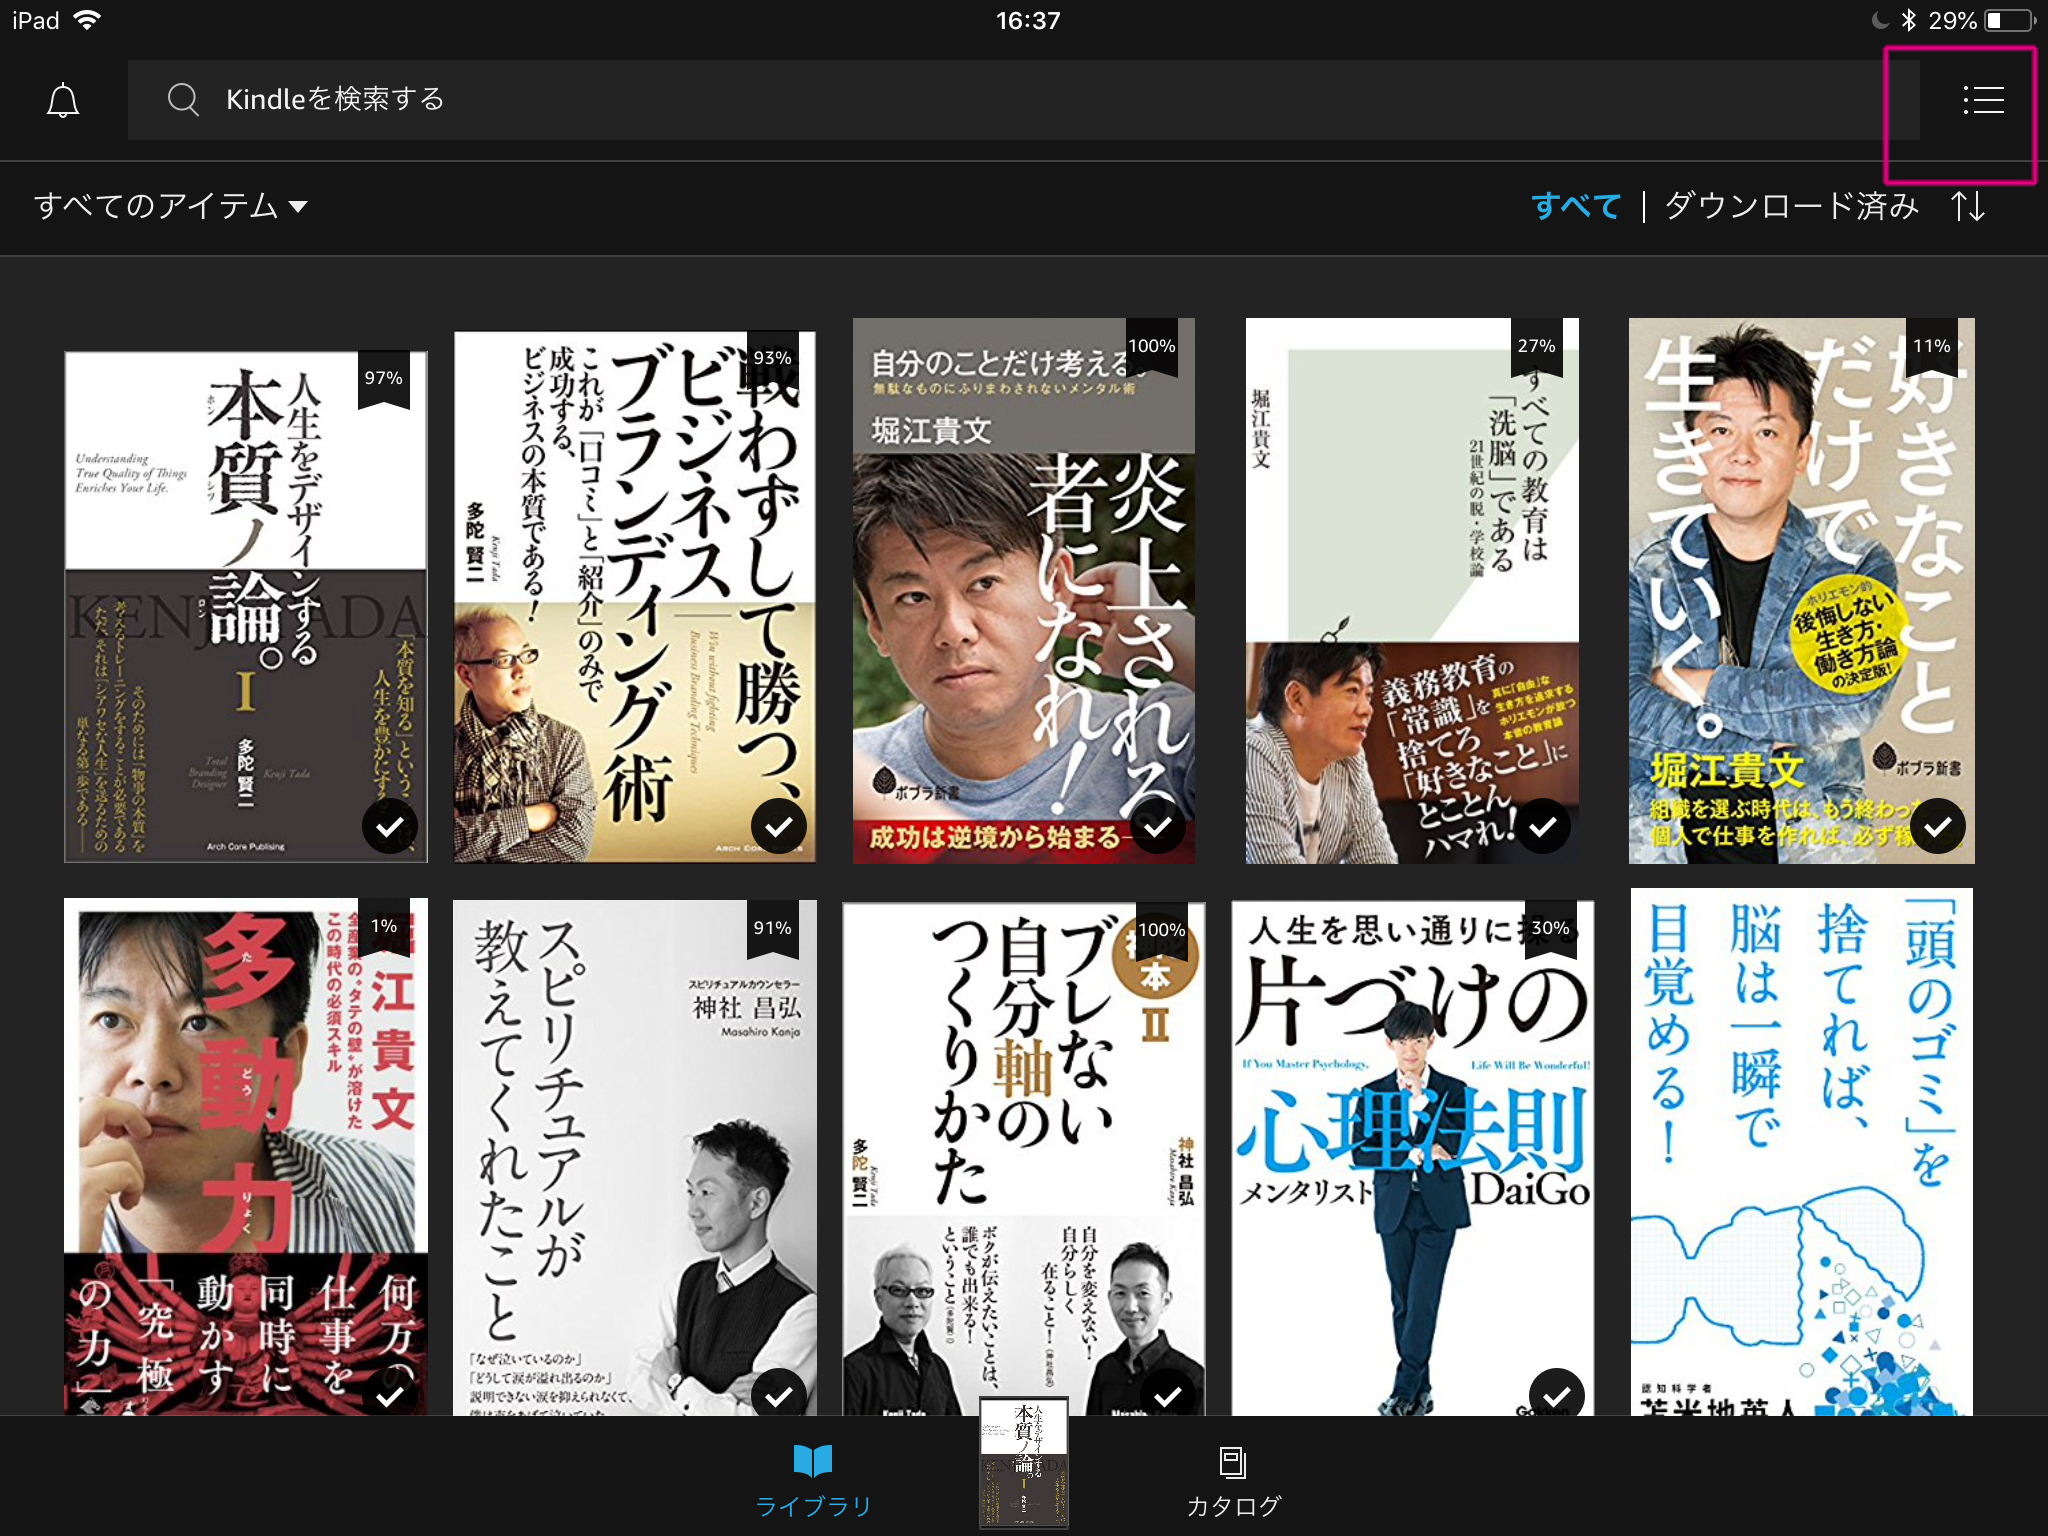This screenshot has height=1536, width=2048.
Task: Tap downloaded checkmark on 本質ノ論 cover
Action: (x=389, y=826)
